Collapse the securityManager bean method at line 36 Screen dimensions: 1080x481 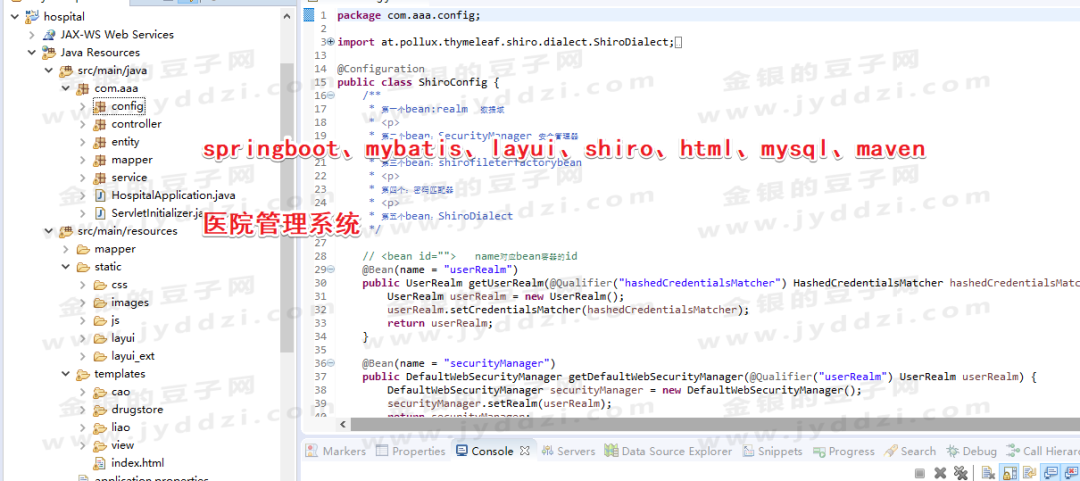click(331, 362)
